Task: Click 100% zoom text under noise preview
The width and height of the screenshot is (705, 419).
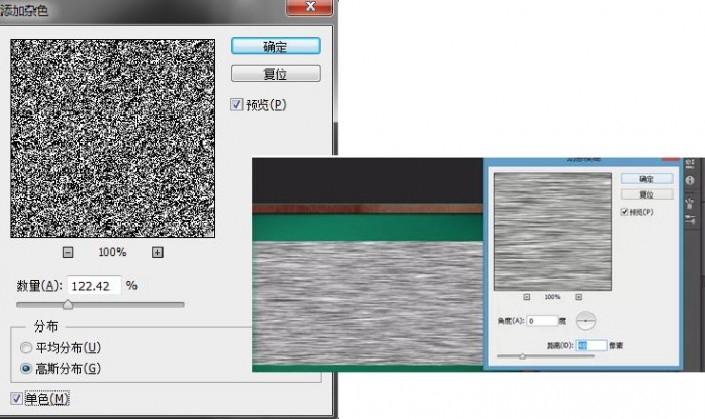Action: 112,252
